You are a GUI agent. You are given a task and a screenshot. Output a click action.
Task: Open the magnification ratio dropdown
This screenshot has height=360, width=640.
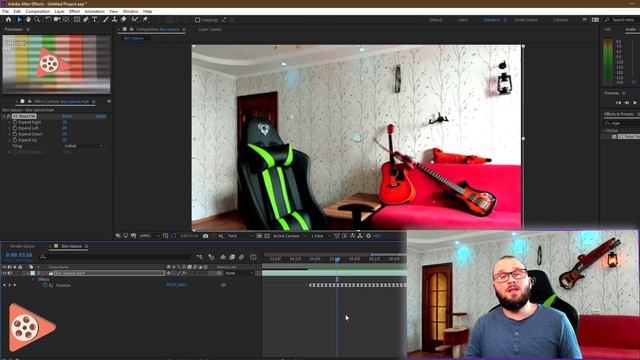[x=149, y=236]
